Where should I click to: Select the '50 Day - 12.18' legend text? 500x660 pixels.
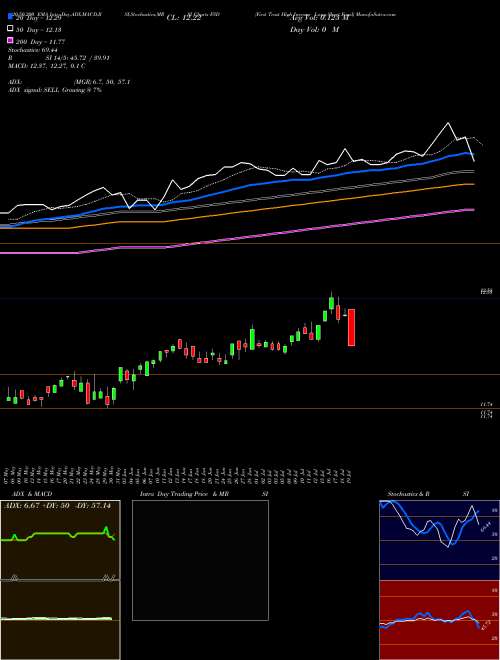click(38, 30)
